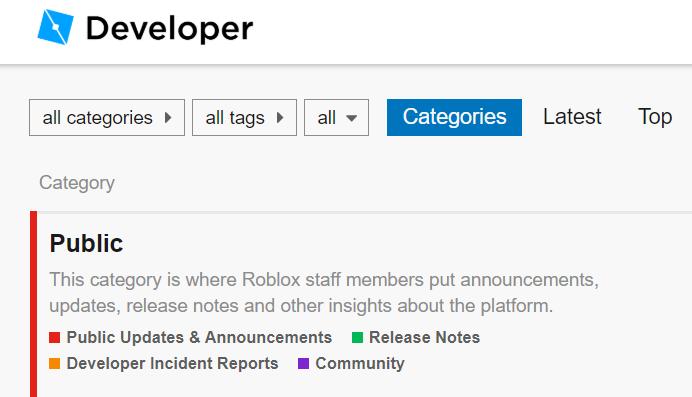Expand the 'all' filter dropdown
Viewport: 692px width, 397px height.
pos(336,117)
